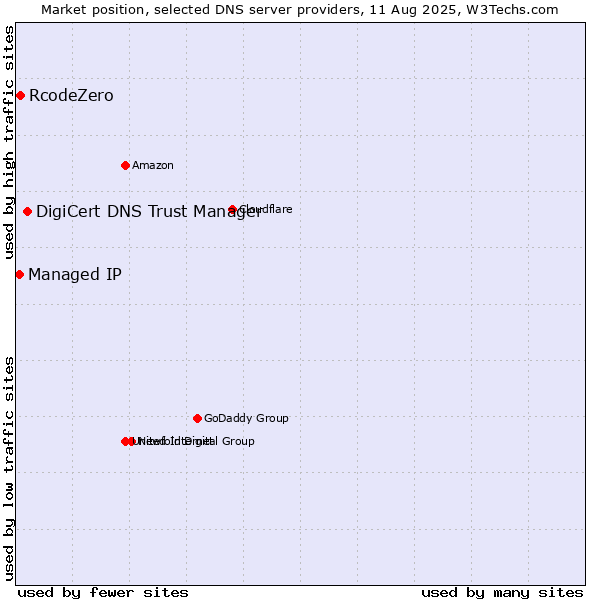Click the Managed IP red data point
Viewport: 600px width, 600px height.
click(x=20, y=275)
